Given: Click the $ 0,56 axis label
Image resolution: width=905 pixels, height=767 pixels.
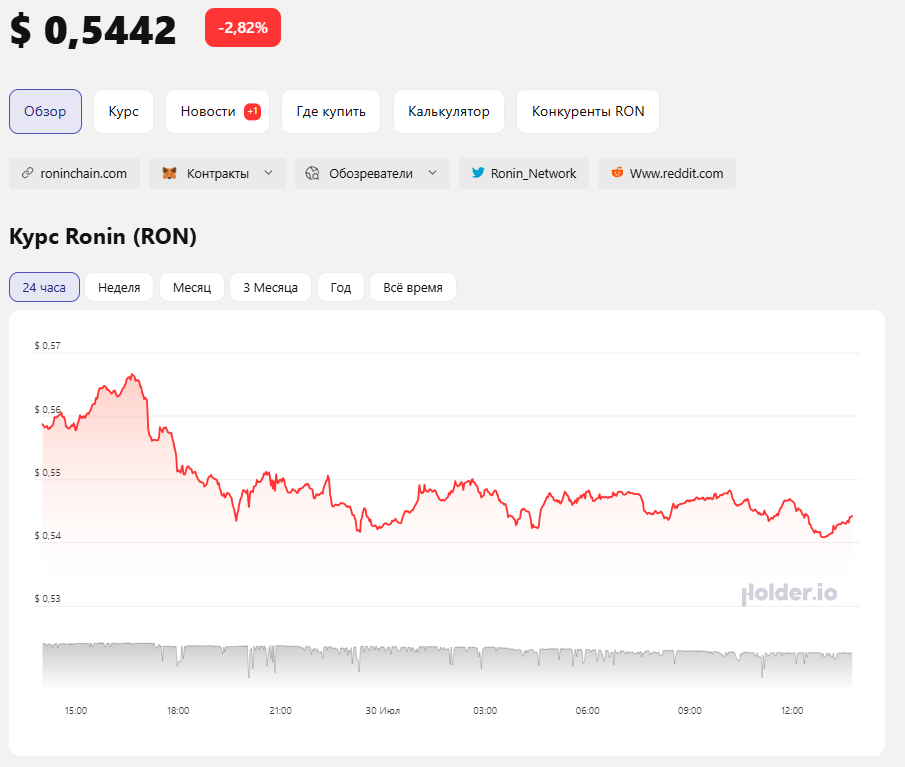Looking at the screenshot, I should tap(47, 409).
